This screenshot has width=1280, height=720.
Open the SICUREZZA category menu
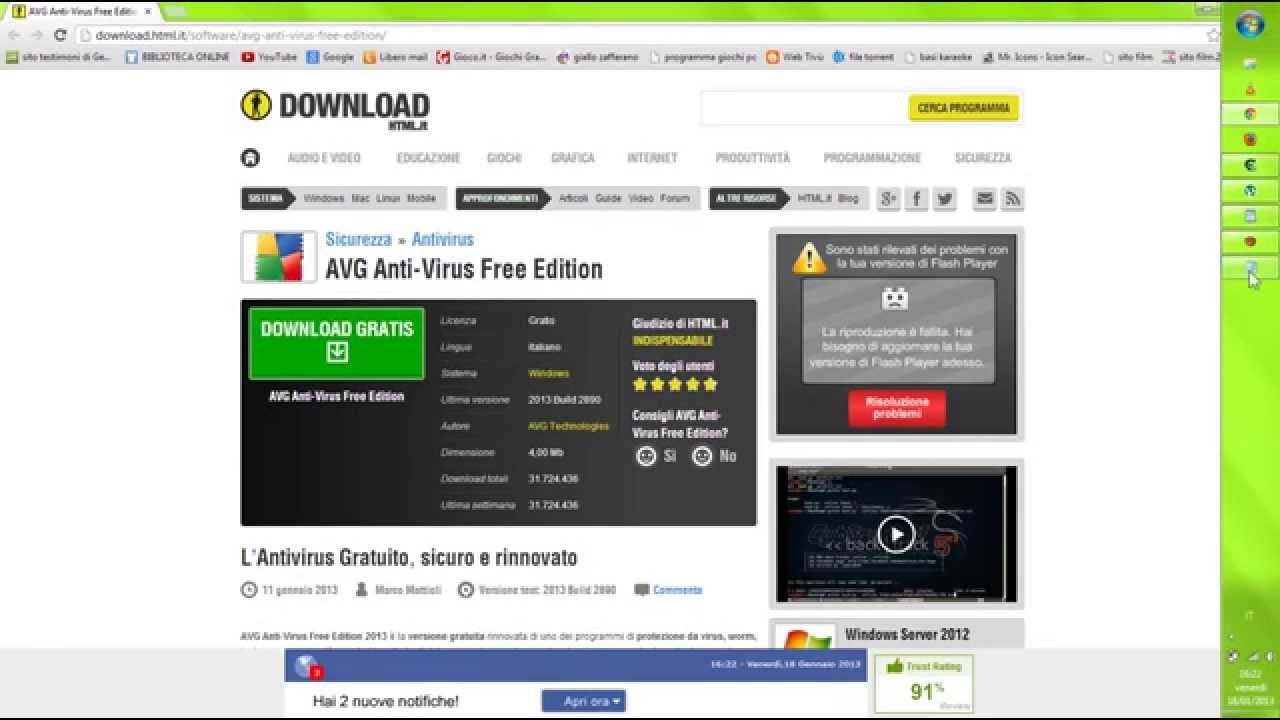point(983,158)
